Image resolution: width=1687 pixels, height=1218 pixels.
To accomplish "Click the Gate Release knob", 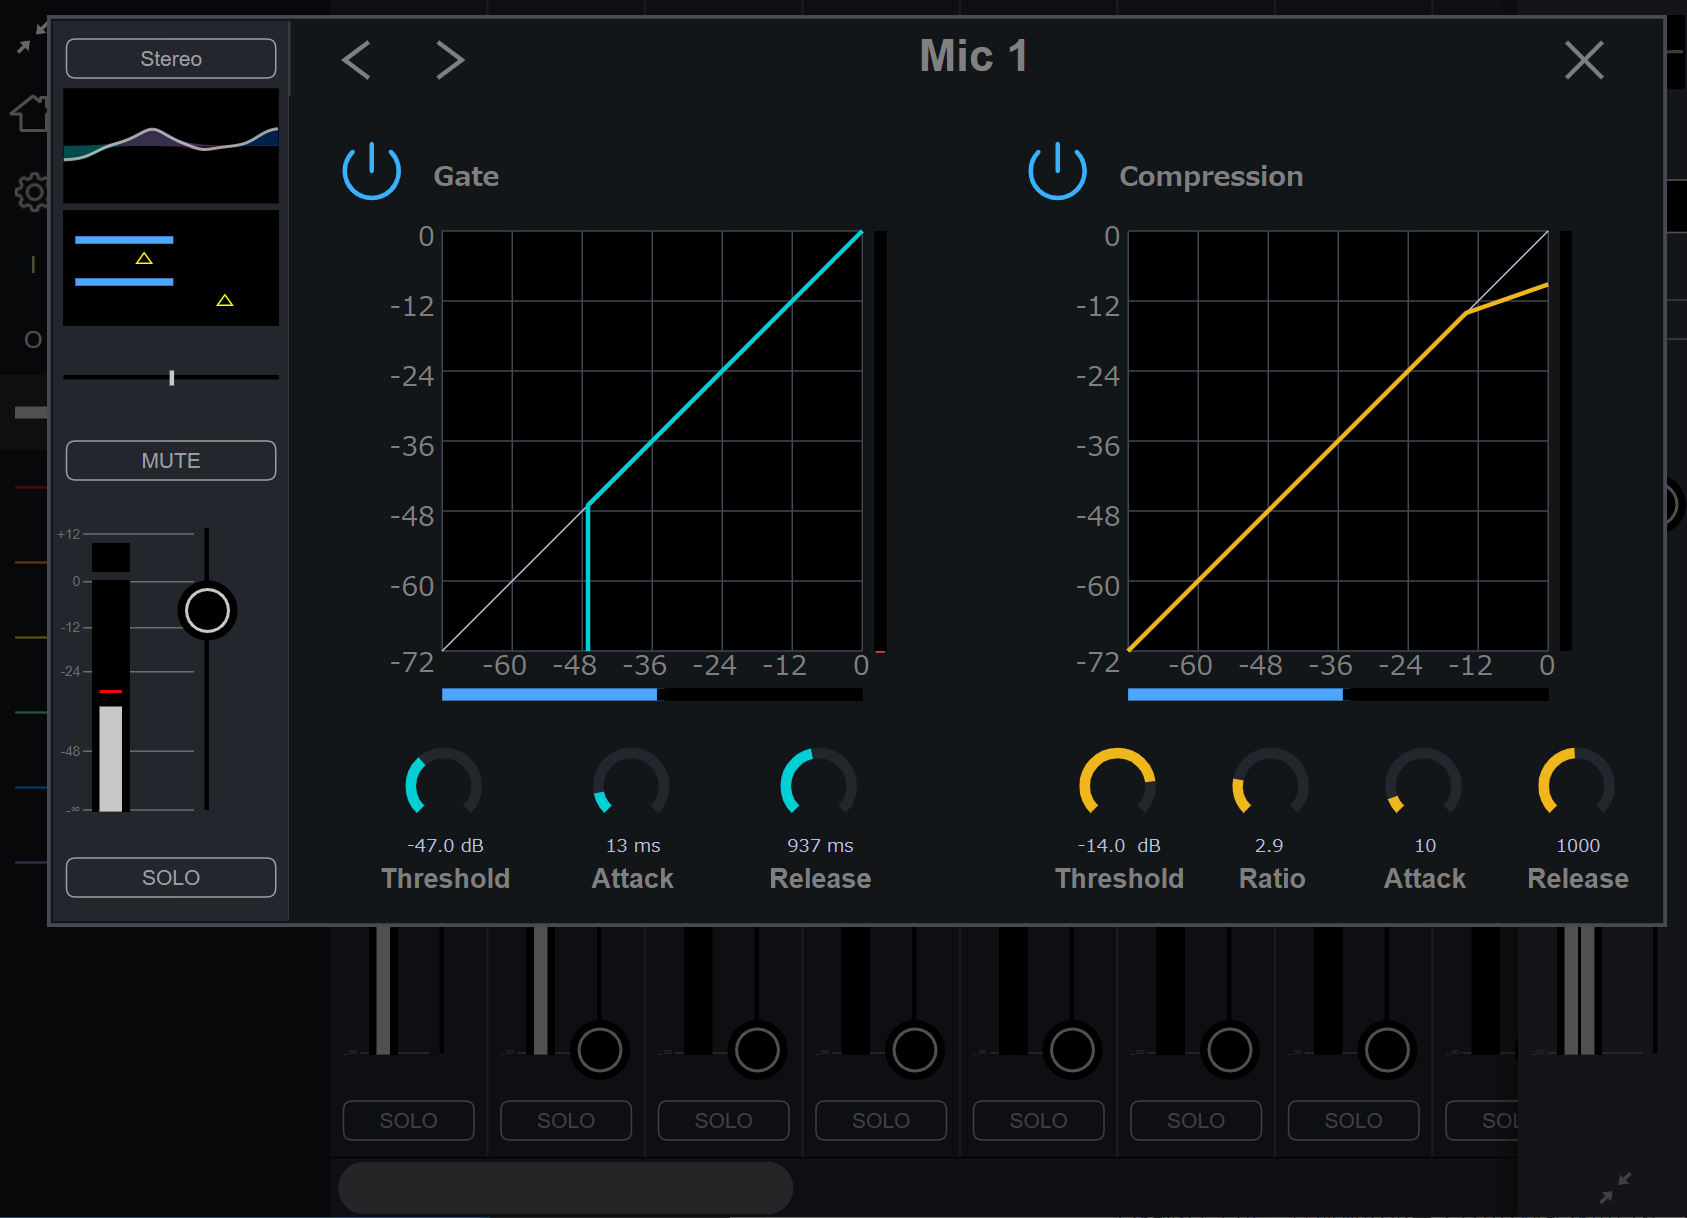I will tap(819, 785).
